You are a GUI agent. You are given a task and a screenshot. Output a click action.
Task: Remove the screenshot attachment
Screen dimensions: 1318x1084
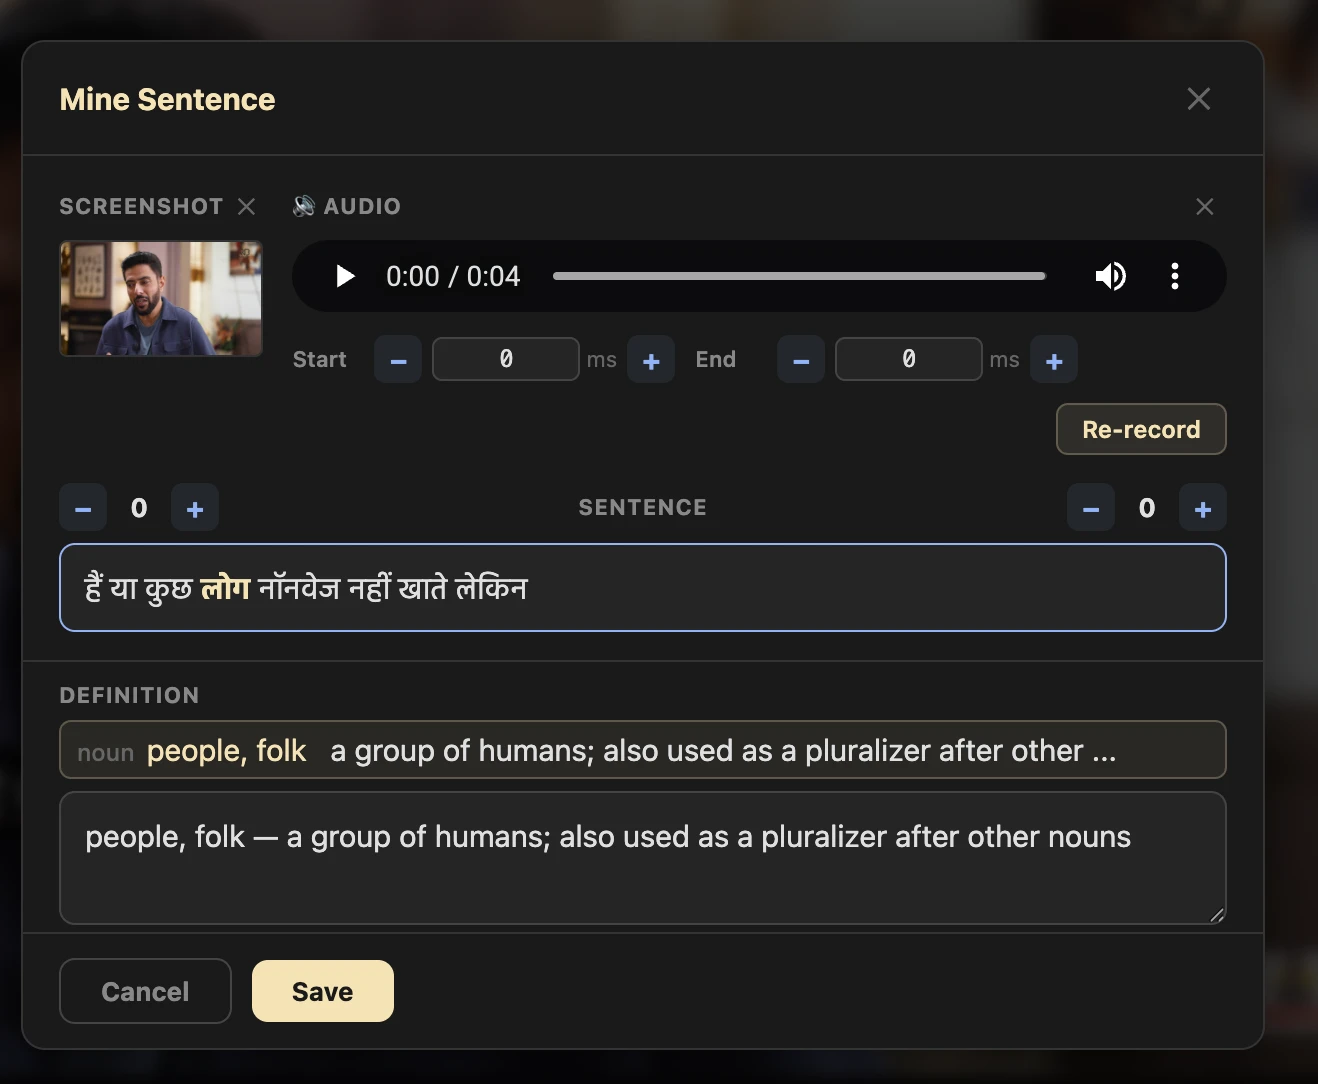click(x=246, y=206)
